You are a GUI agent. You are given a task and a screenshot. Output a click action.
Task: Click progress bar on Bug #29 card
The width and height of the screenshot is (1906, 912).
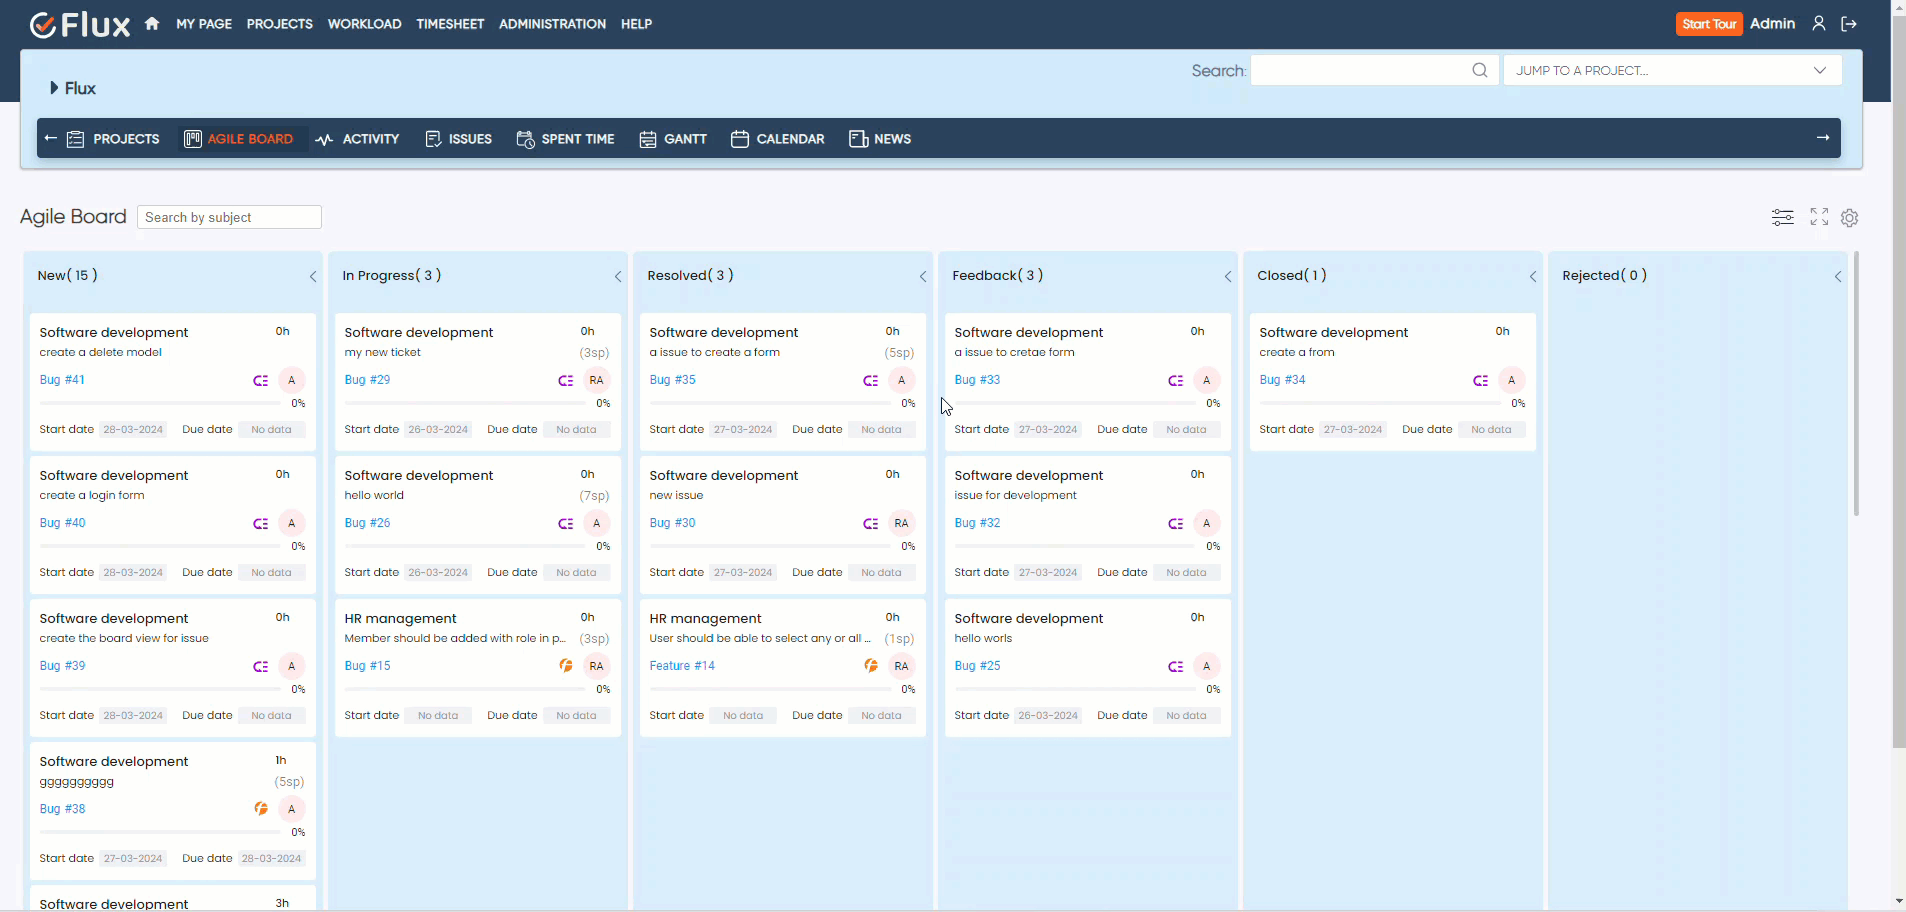point(465,403)
